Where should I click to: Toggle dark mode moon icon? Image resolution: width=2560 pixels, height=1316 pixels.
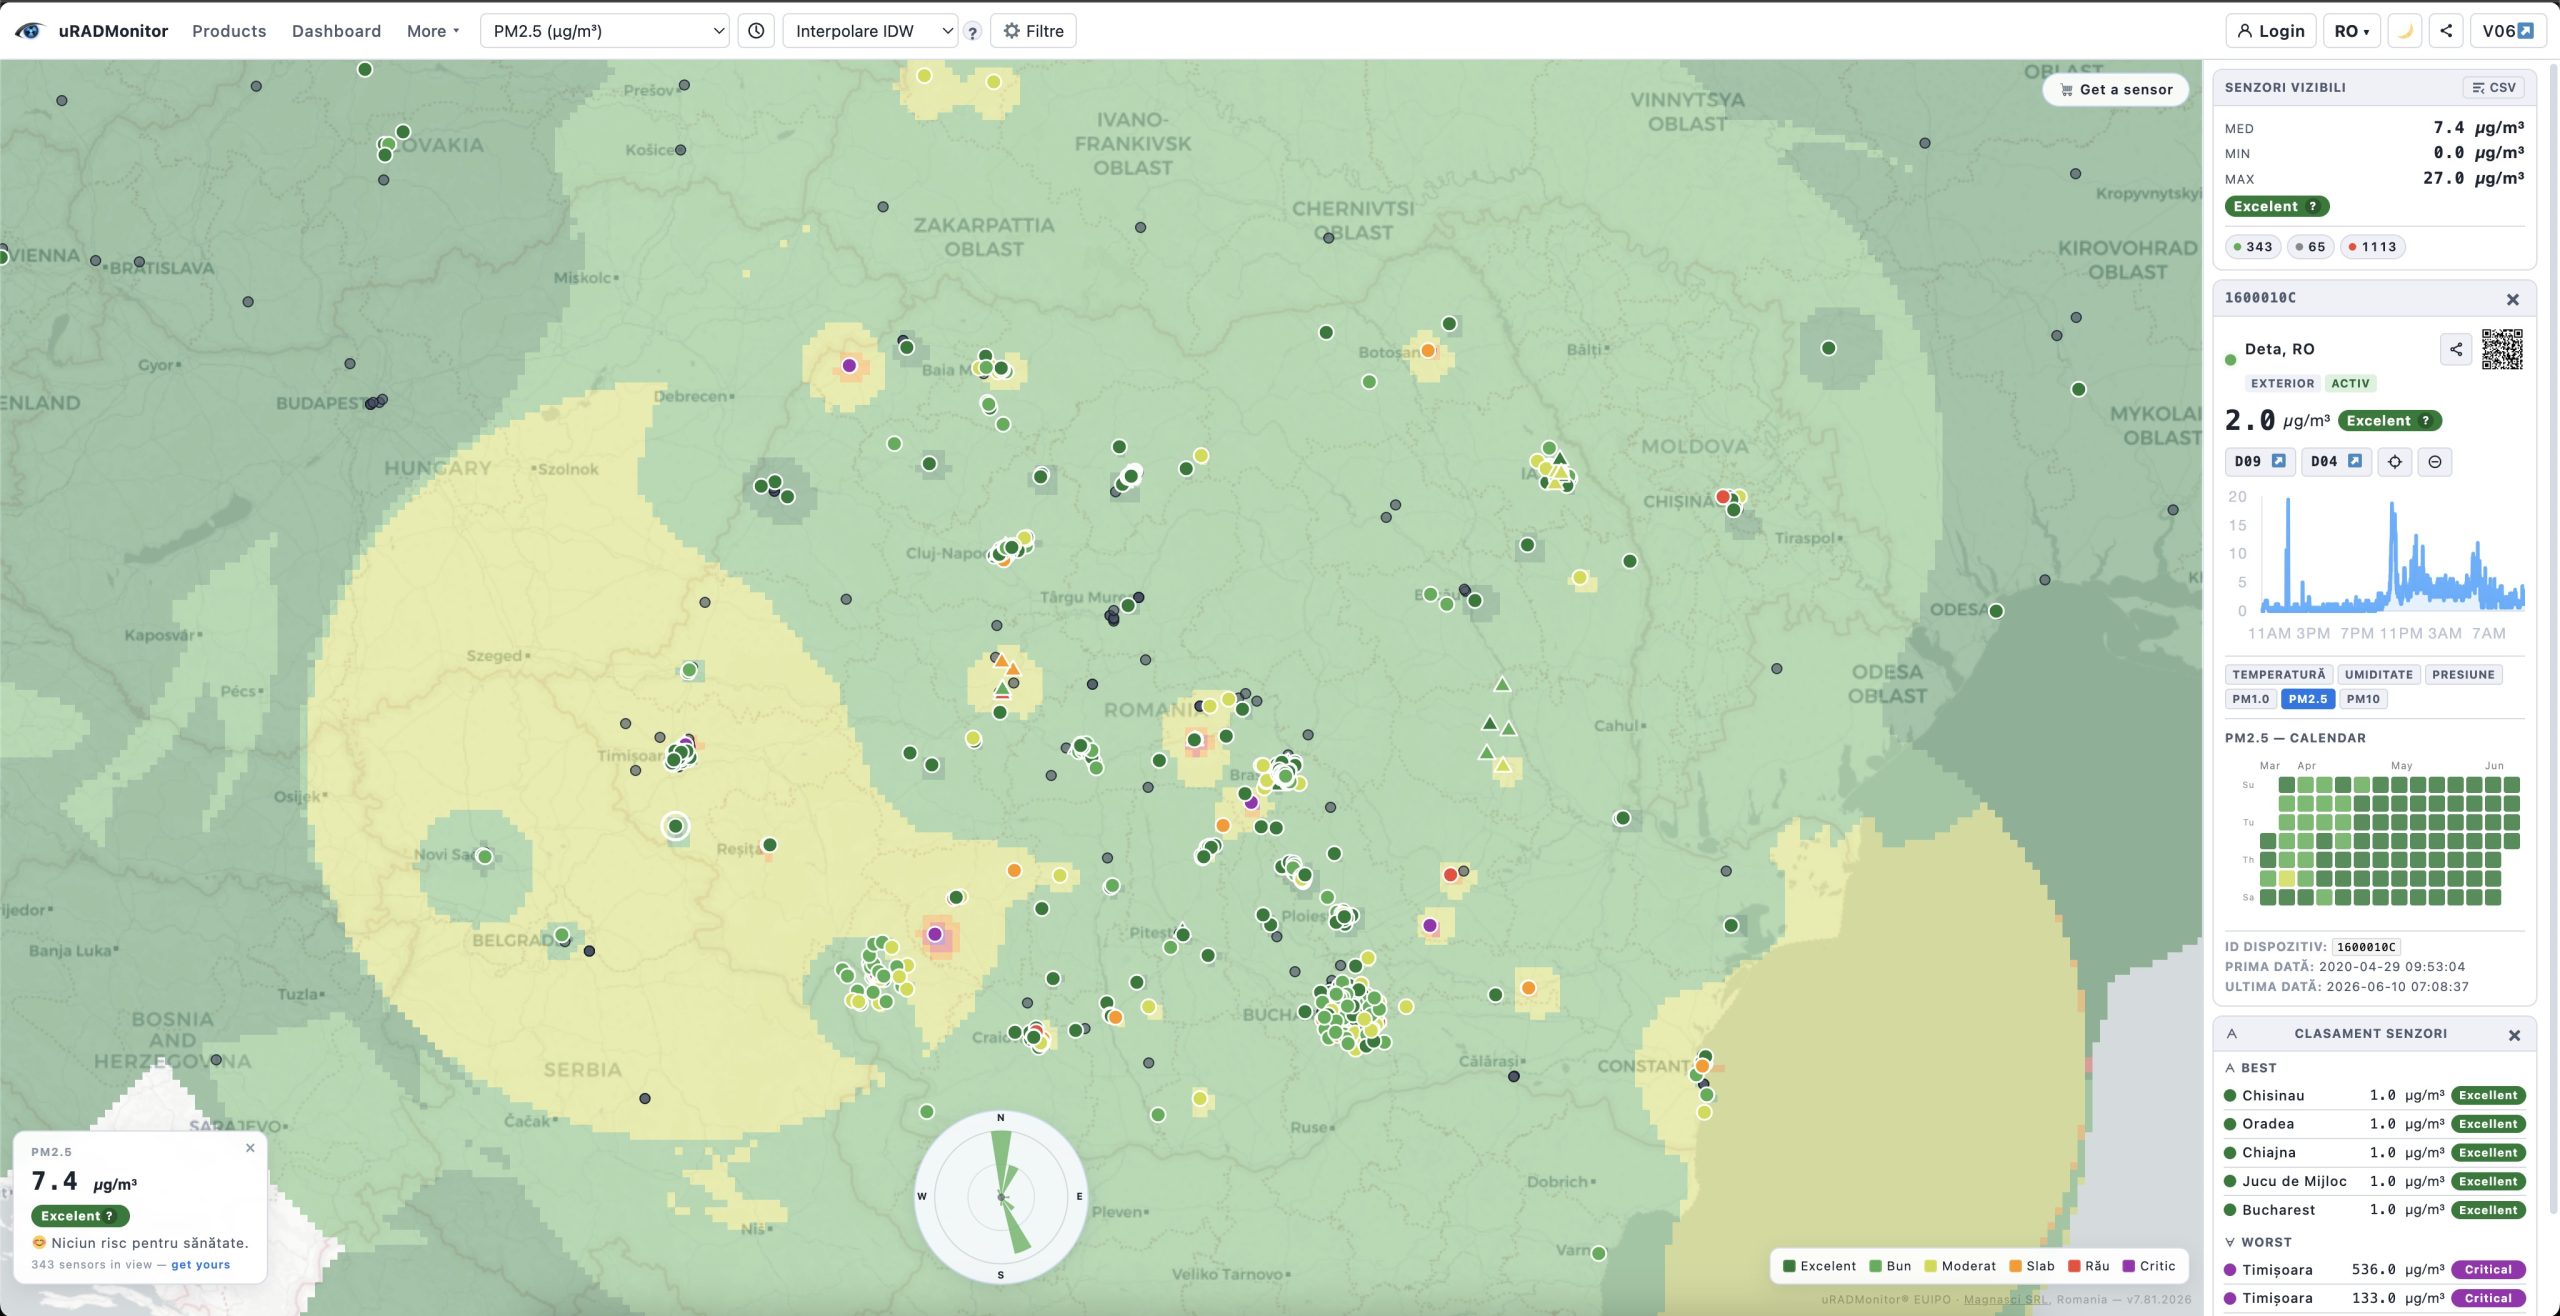pos(2405,31)
